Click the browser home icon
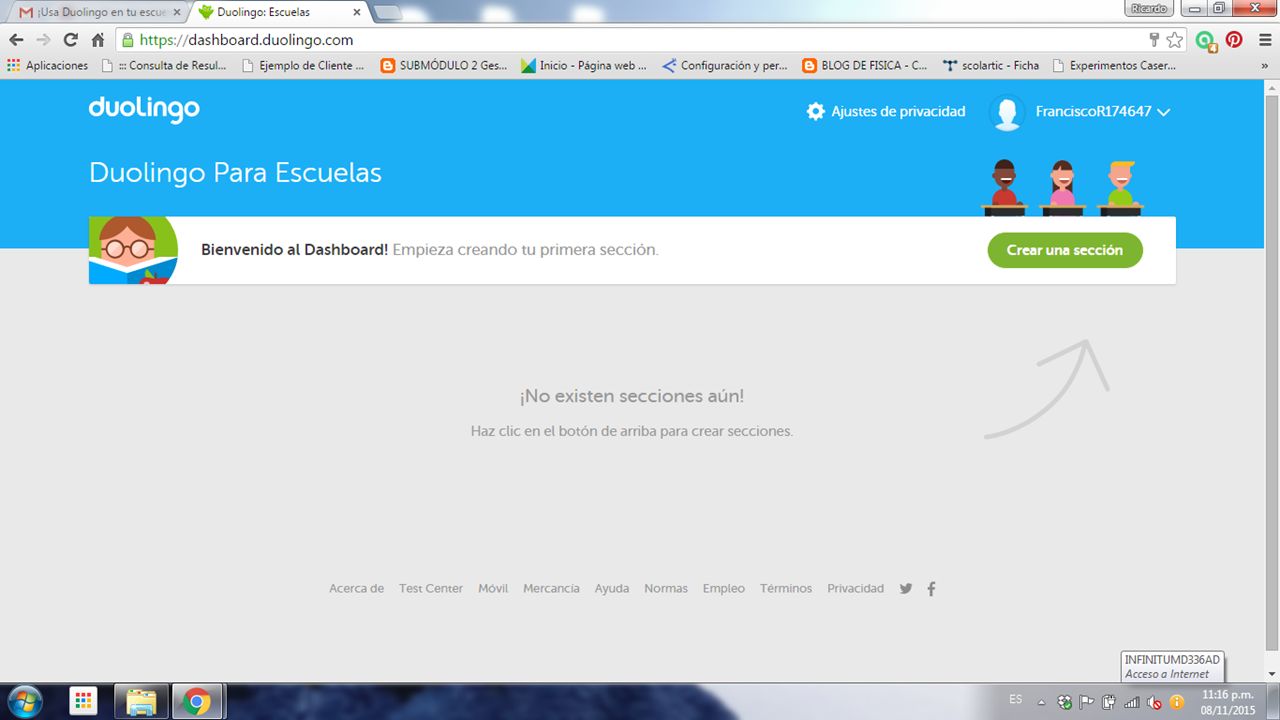1280x720 pixels. coord(97,40)
